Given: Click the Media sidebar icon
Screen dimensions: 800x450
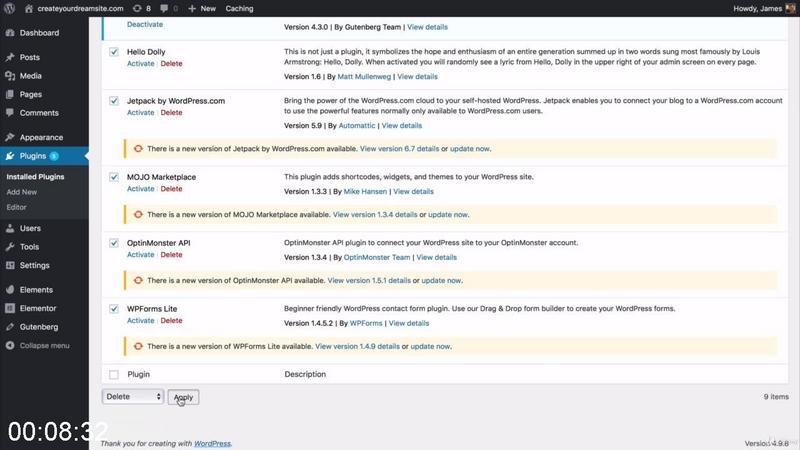Looking at the screenshot, I should (10, 76).
